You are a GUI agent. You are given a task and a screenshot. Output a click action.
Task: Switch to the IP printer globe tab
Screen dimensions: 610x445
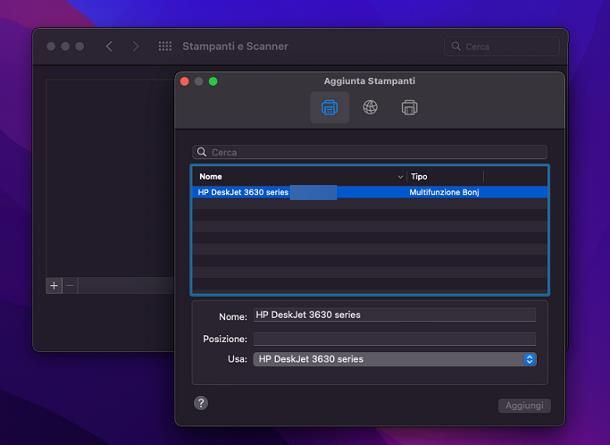tap(370, 107)
